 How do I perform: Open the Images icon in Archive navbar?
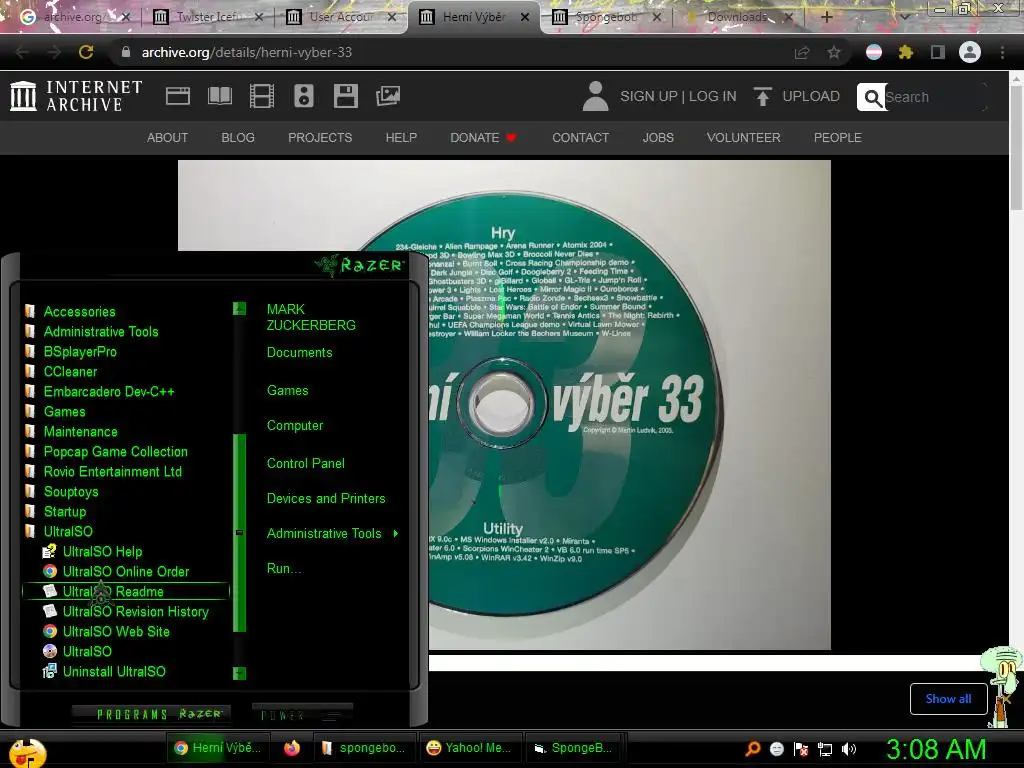(388, 96)
